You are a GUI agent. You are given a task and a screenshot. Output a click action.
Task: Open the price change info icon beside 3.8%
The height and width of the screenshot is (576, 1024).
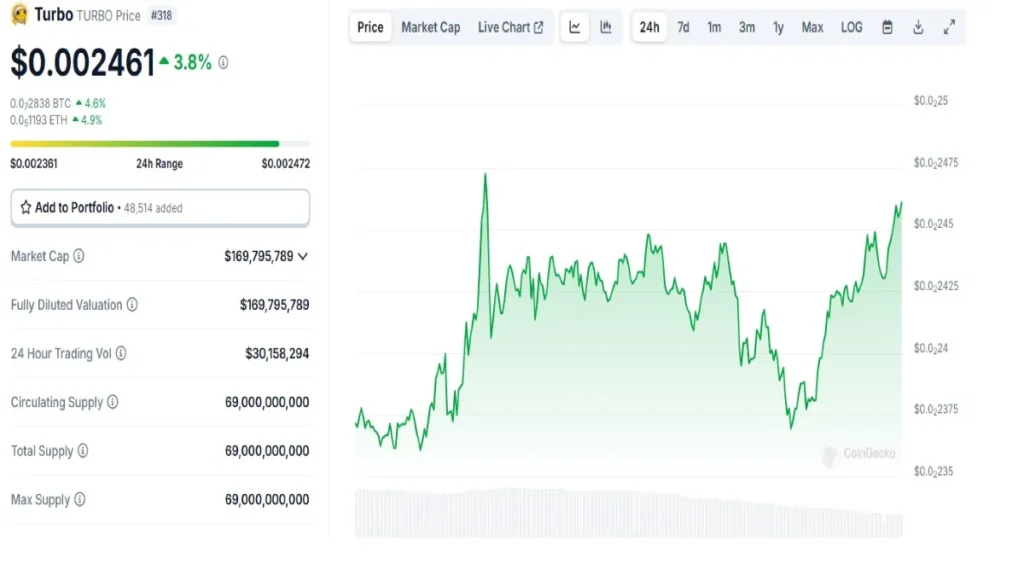223,63
